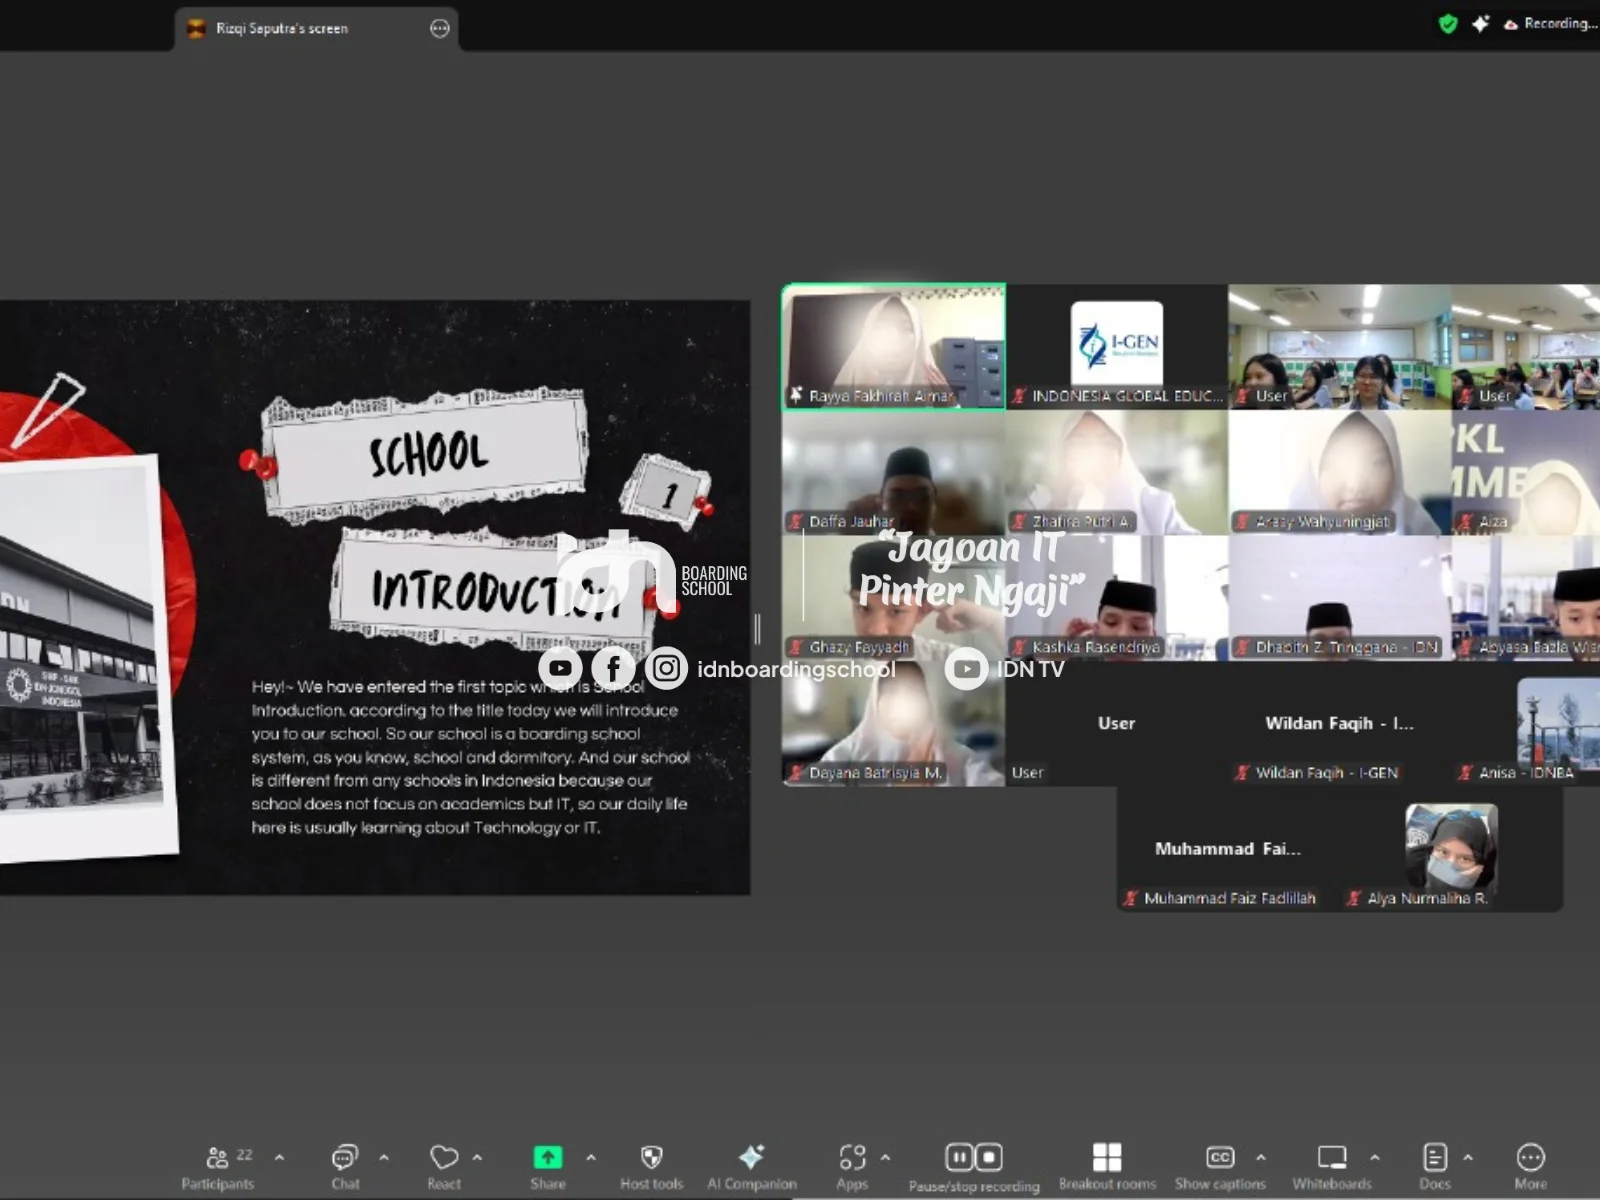The height and width of the screenshot is (1200, 1600).
Task: Open the Participants panel
Action: pyautogui.click(x=218, y=1167)
